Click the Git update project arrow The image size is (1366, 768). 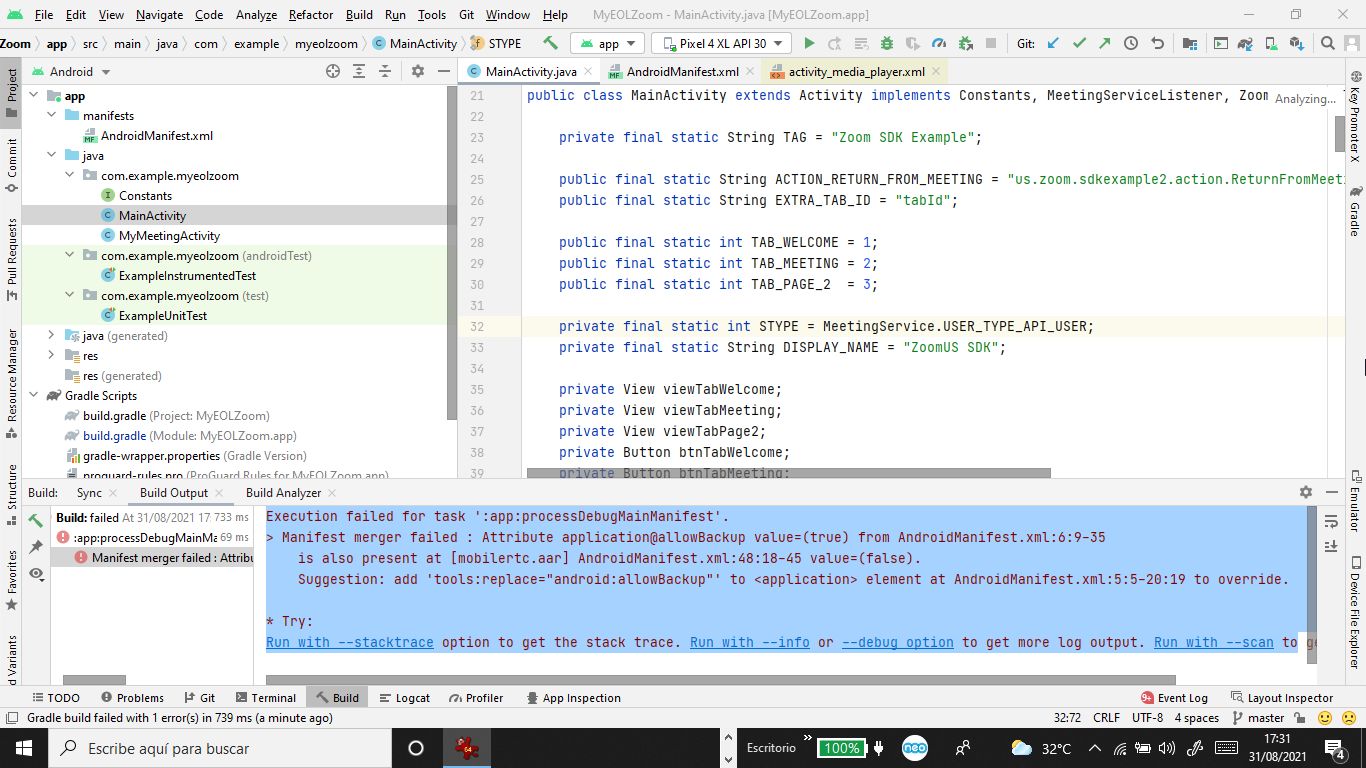(x=1053, y=43)
